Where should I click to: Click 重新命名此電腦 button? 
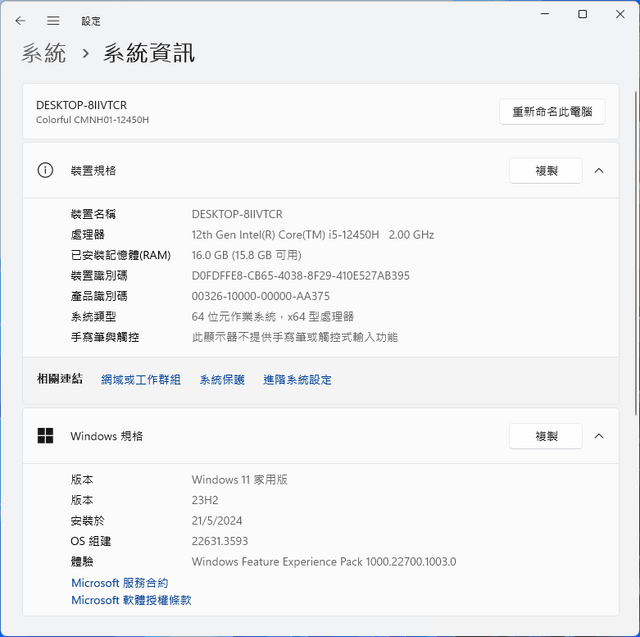point(552,111)
